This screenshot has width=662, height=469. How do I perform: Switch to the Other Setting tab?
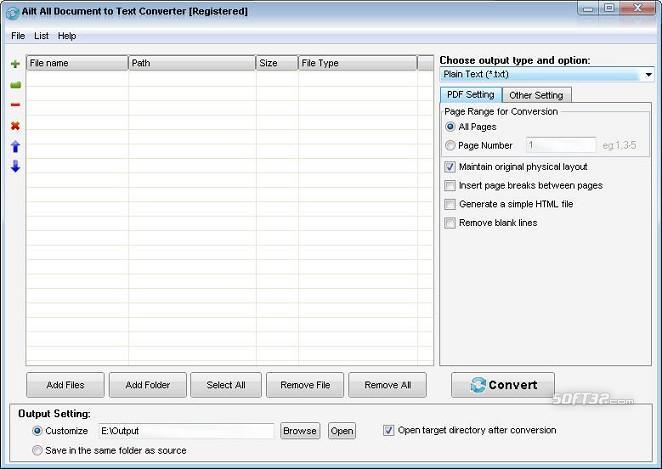click(x=536, y=95)
